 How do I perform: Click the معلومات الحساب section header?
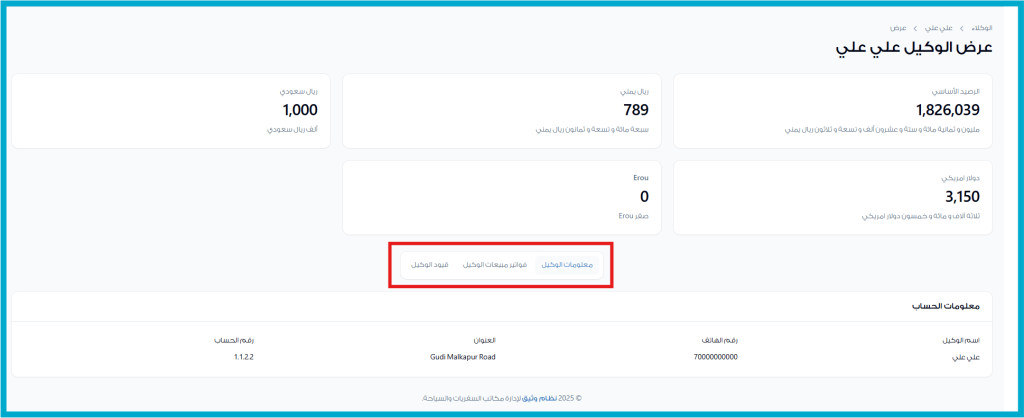coord(946,305)
